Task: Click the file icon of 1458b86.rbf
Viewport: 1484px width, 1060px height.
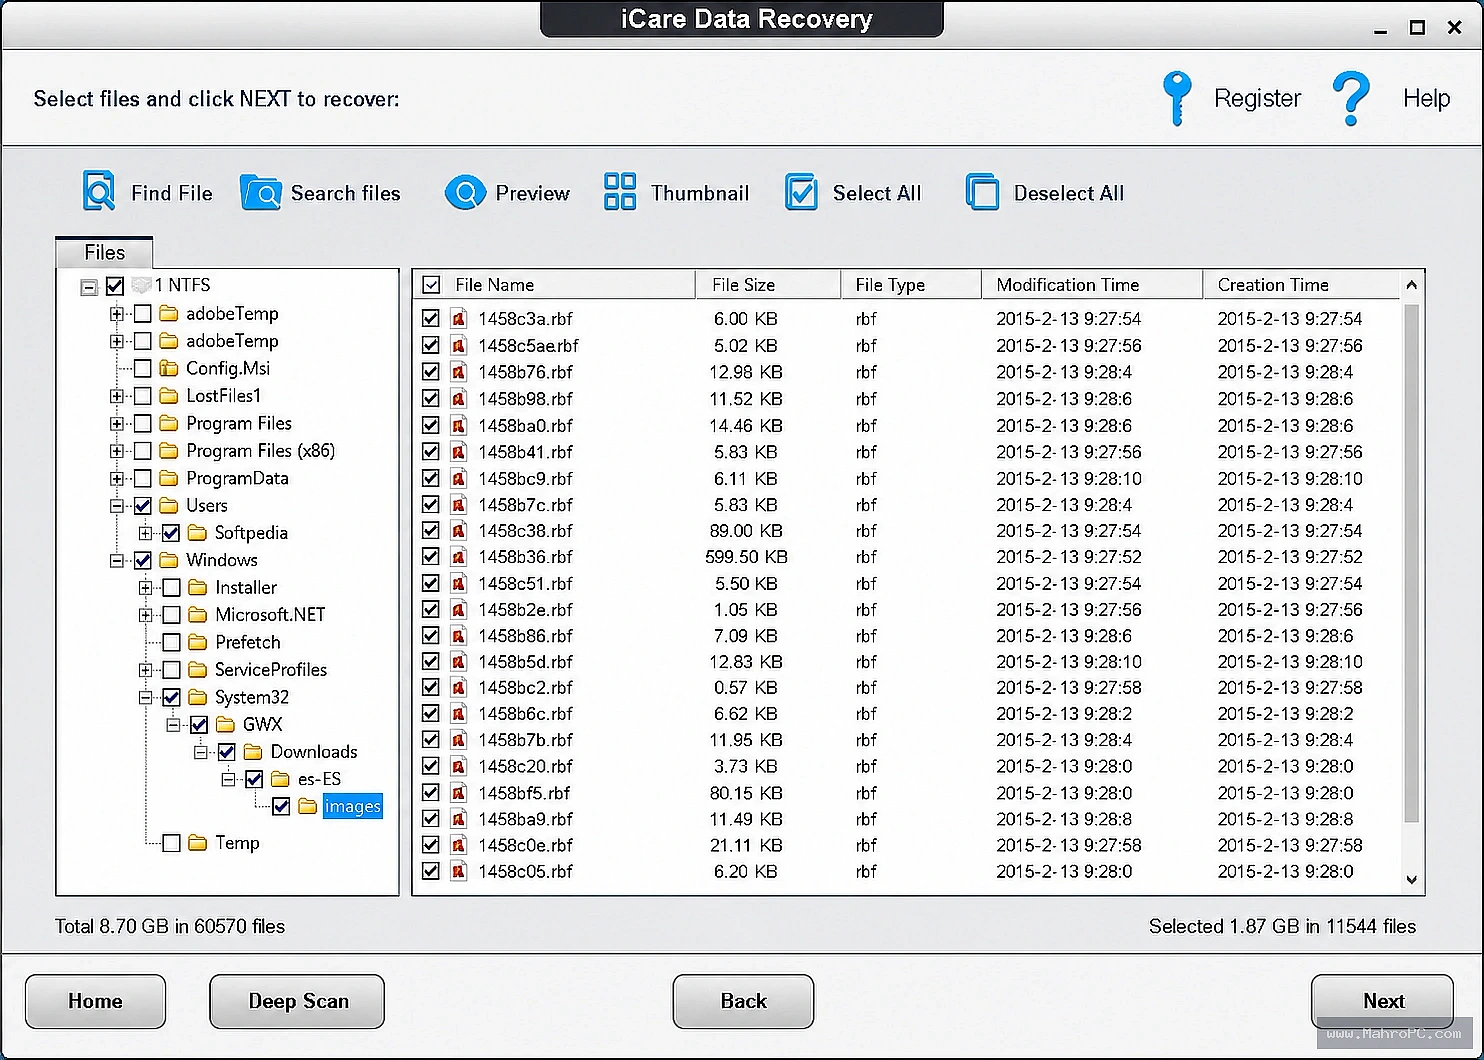Action: click(x=459, y=635)
